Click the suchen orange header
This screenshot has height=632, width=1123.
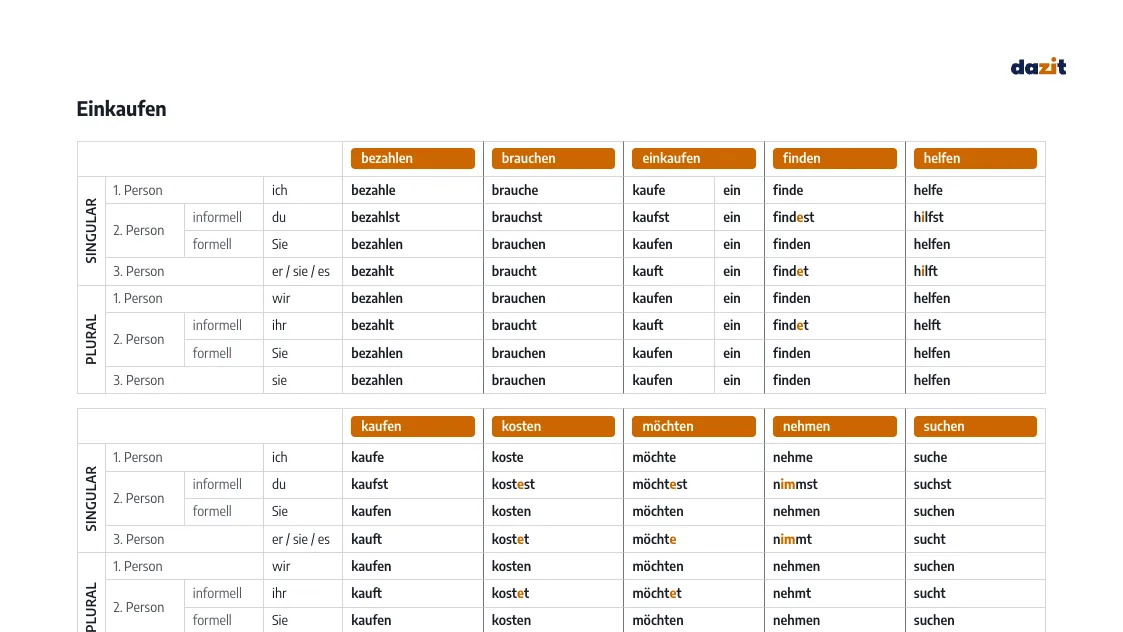point(975,426)
